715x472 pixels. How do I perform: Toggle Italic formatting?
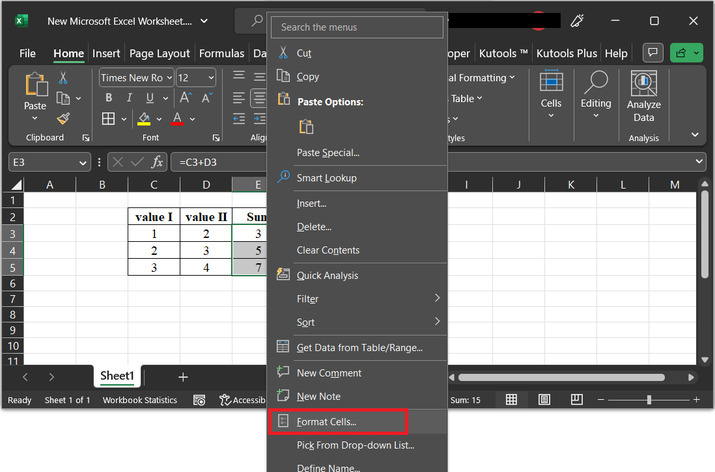(129, 98)
